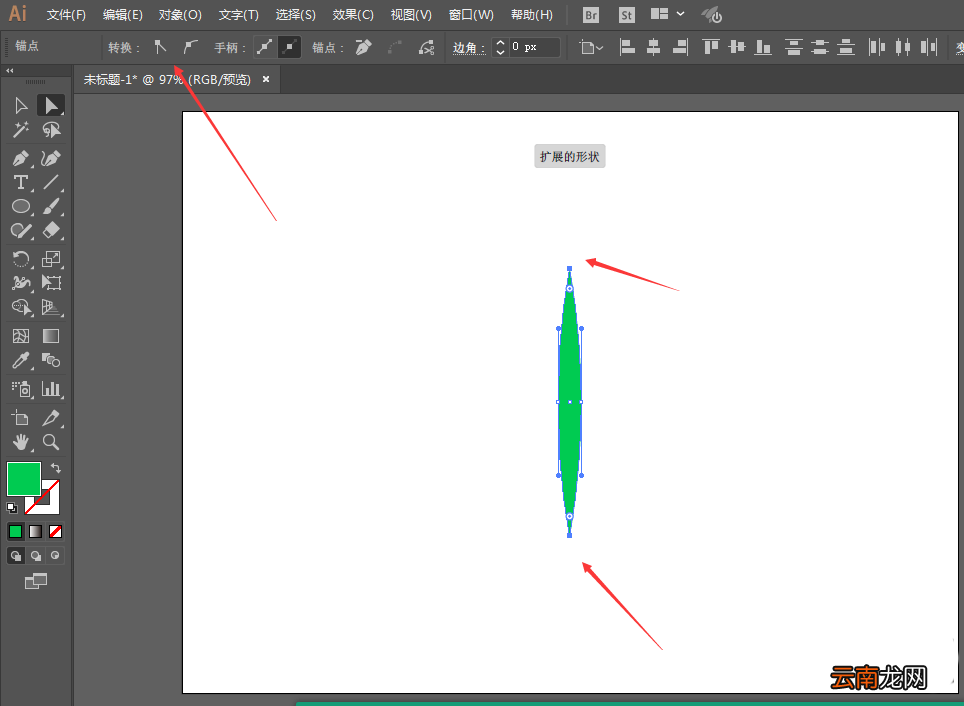Open the arrange documents dropdown

tap(668, 14)
